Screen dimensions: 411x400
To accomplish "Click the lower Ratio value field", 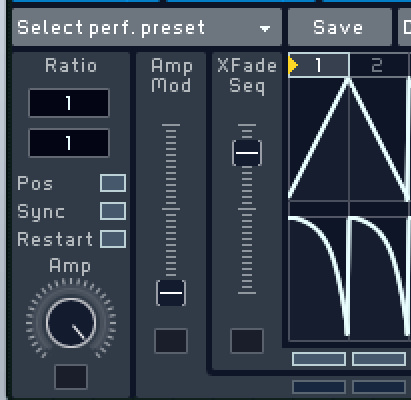I will click(69, 143).
